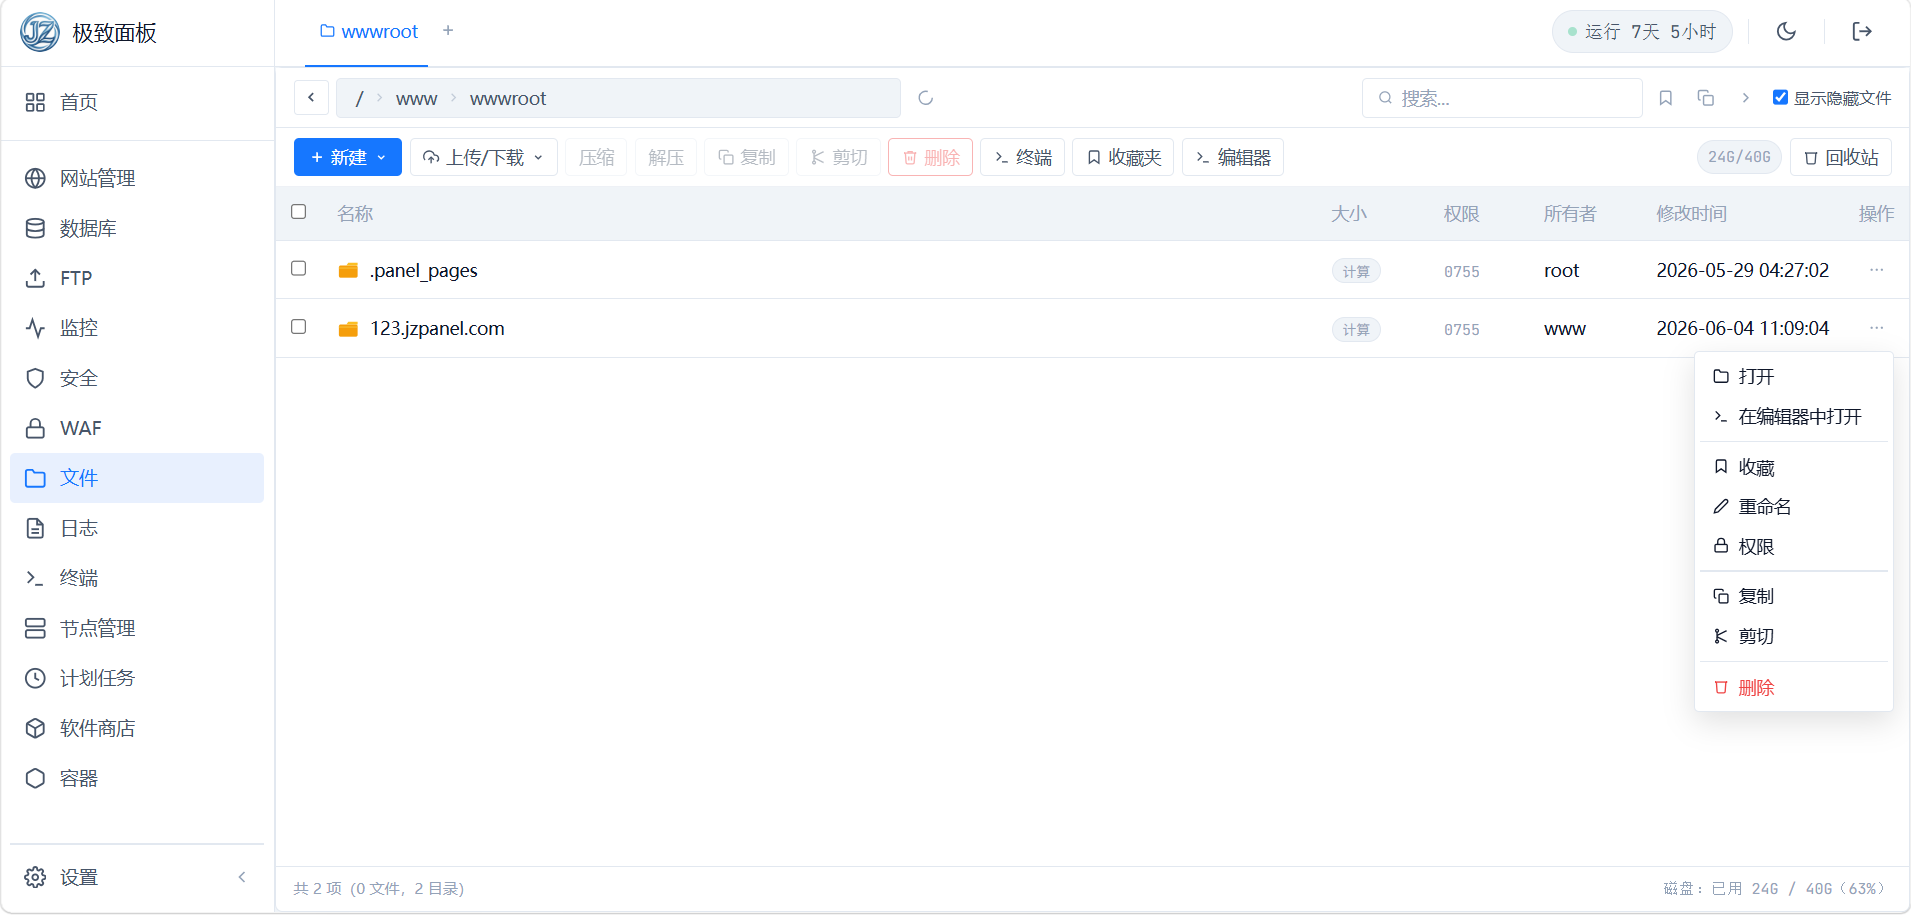Collapse the sidebar with the left chevron
This screenshot has height=917, width=1914.
[242, 877]
